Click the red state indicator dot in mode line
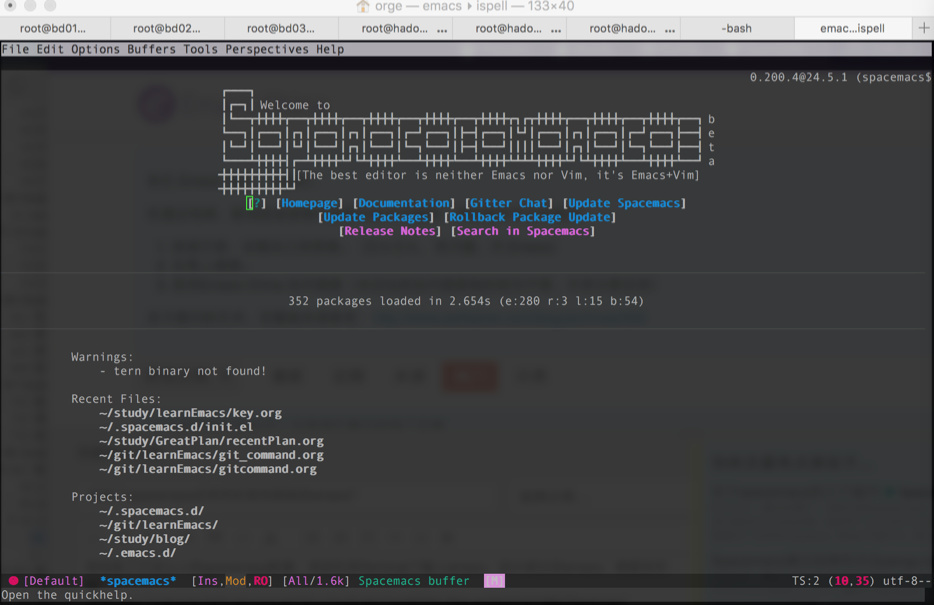This screenshot has width=934, height=605. 13,581
